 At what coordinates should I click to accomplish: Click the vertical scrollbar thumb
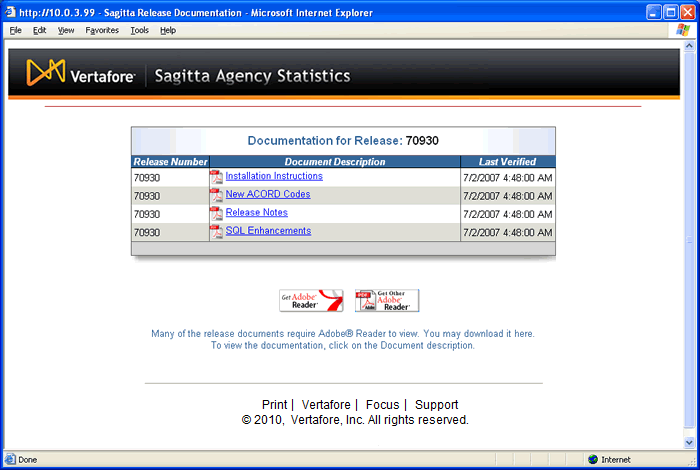(x=689, y=239)
